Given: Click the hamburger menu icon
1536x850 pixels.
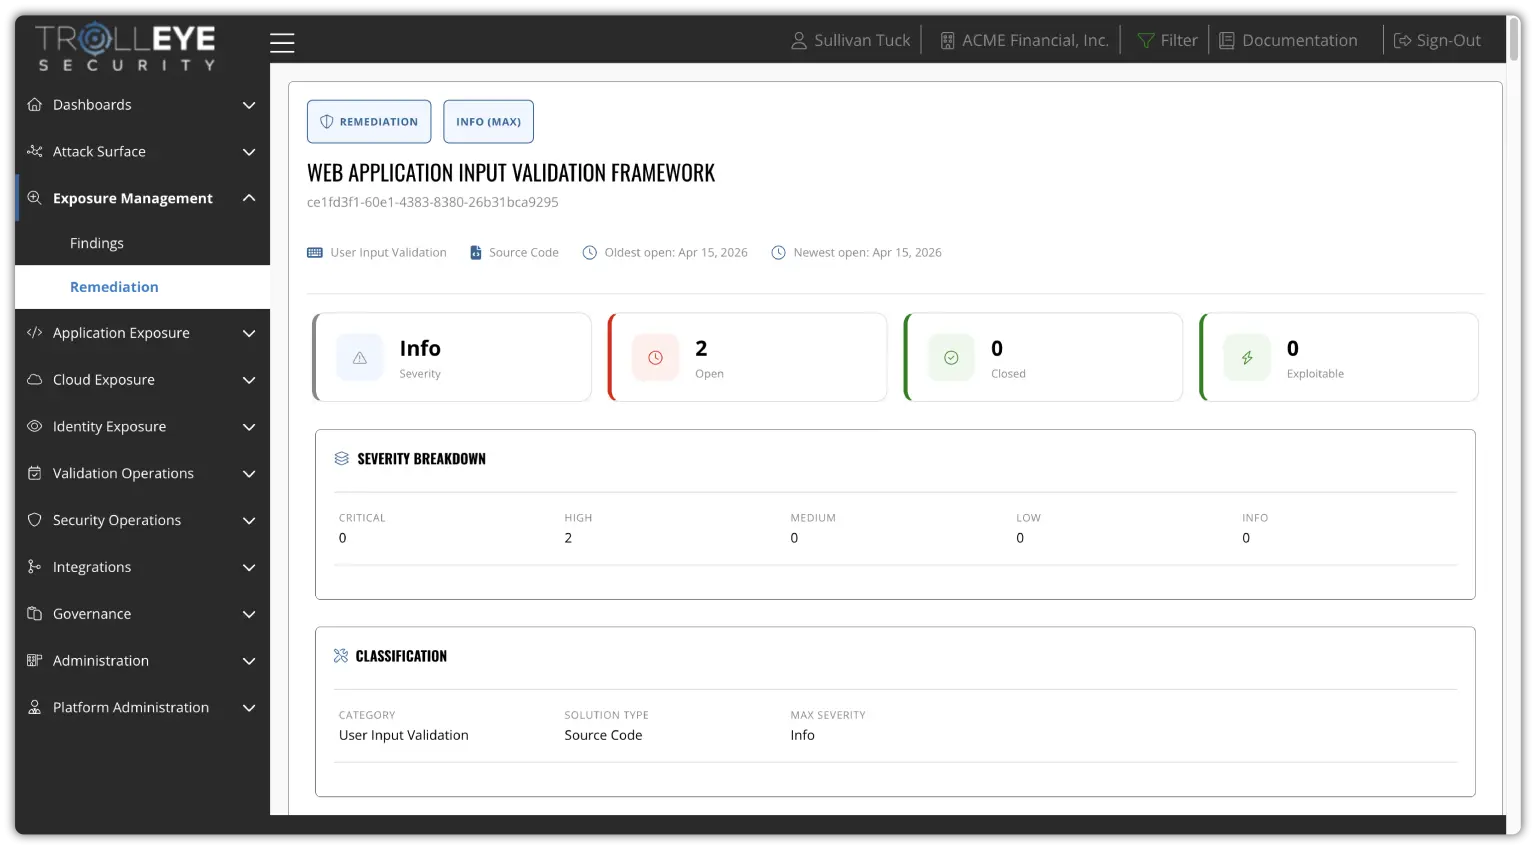Looking at the screenshot, I should point(282,42).
